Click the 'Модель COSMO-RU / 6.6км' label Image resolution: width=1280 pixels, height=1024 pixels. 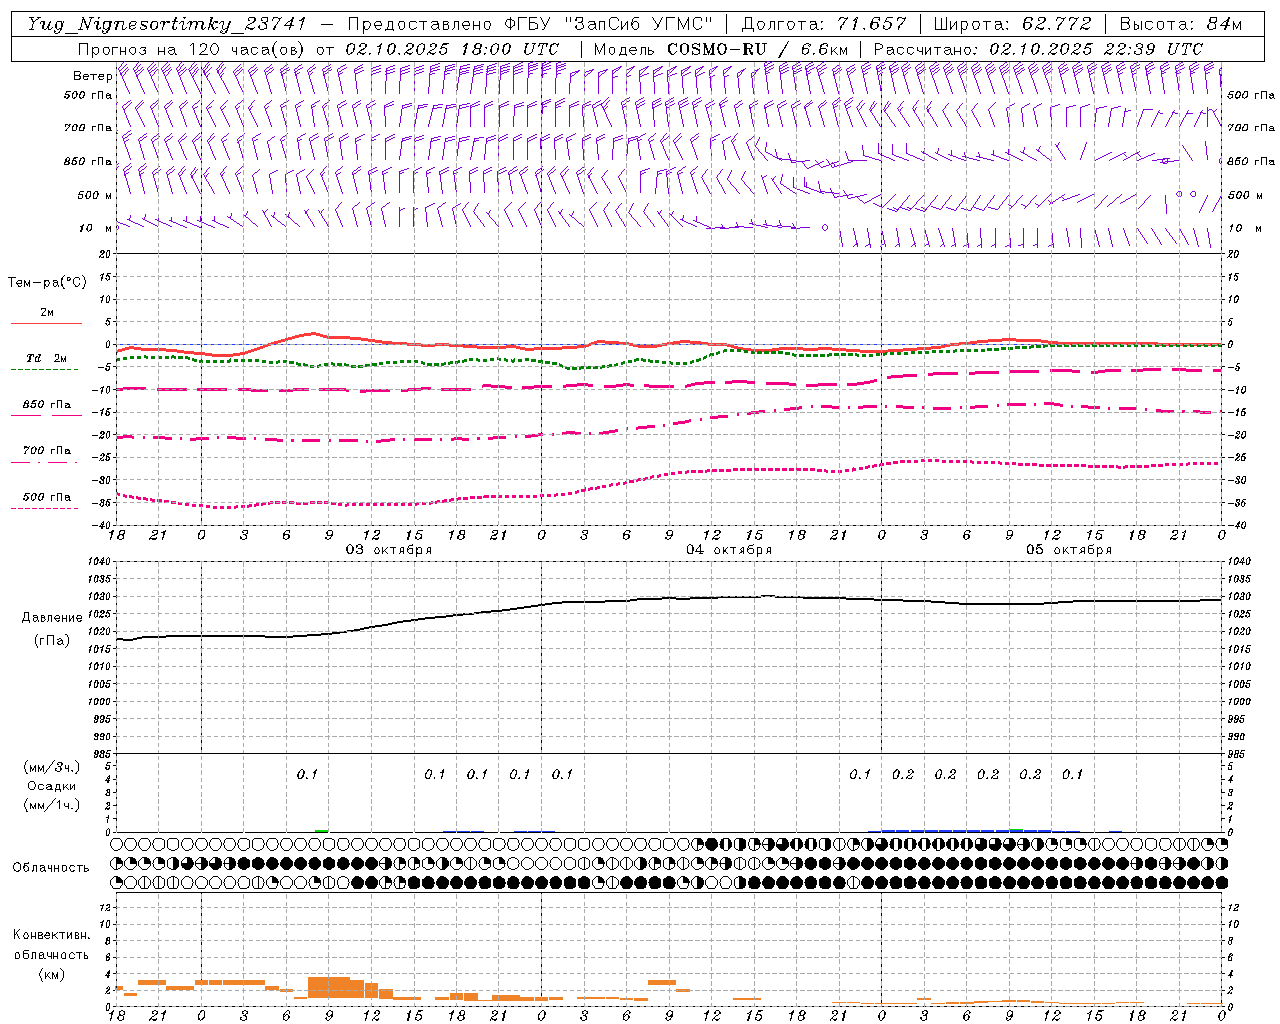tap(720, 49)
